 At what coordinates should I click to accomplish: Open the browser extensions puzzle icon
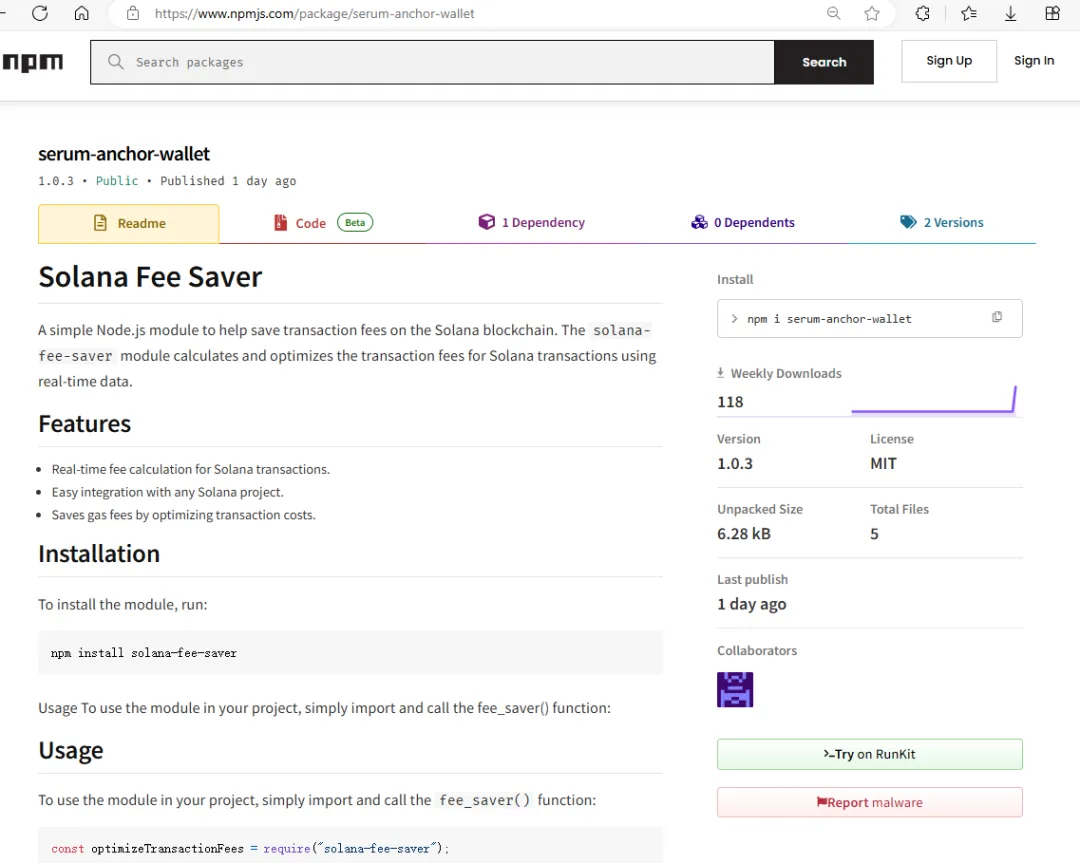922,13
